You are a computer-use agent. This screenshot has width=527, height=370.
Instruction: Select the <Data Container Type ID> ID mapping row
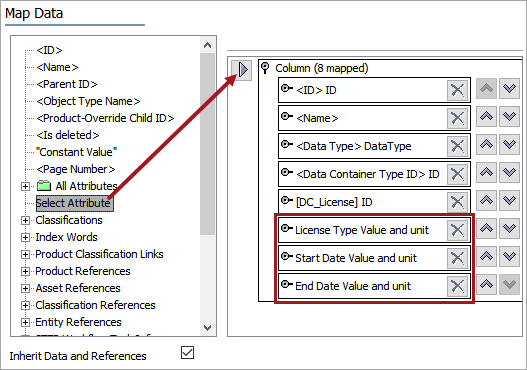(x=374, y=174)
